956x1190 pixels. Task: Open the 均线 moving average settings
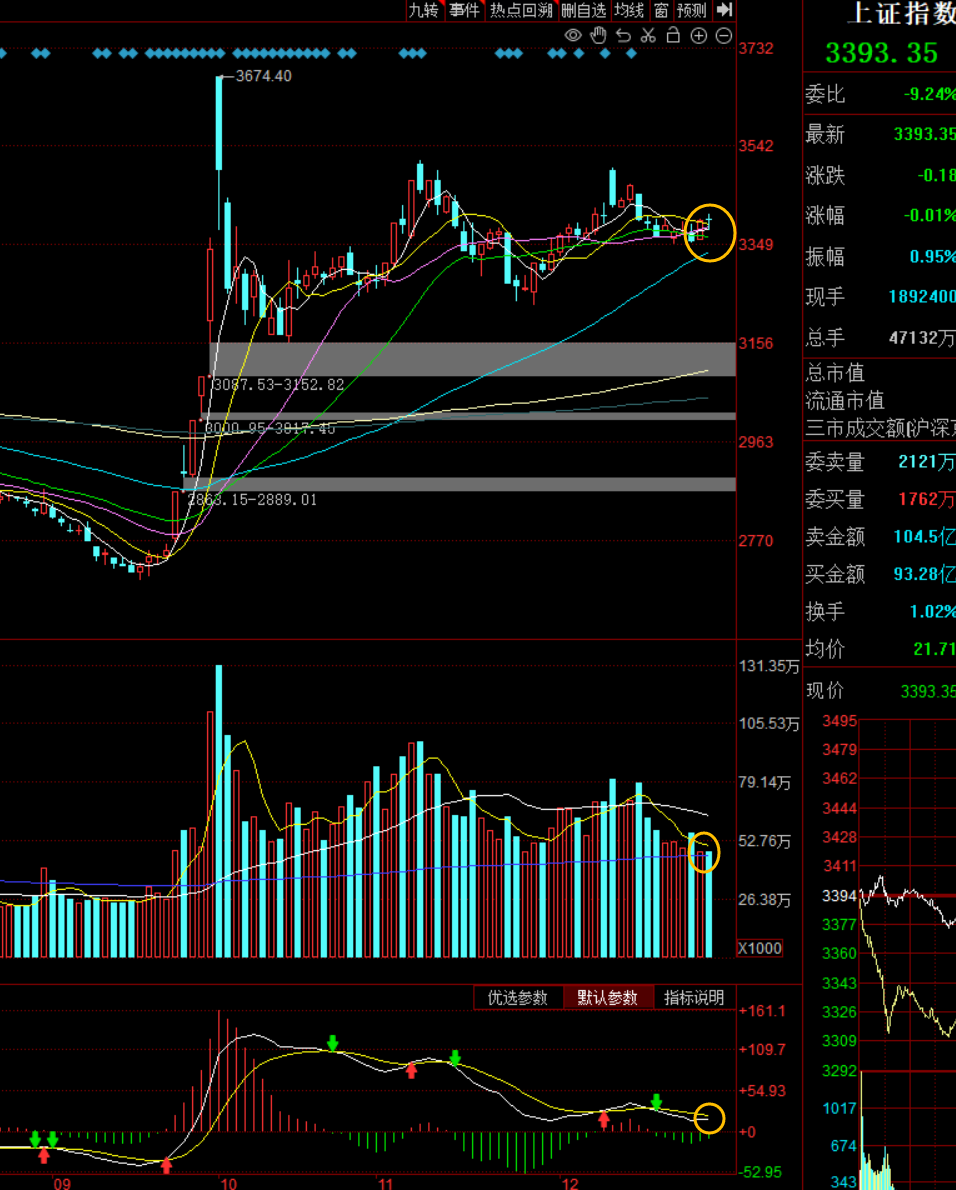(629, 10)
